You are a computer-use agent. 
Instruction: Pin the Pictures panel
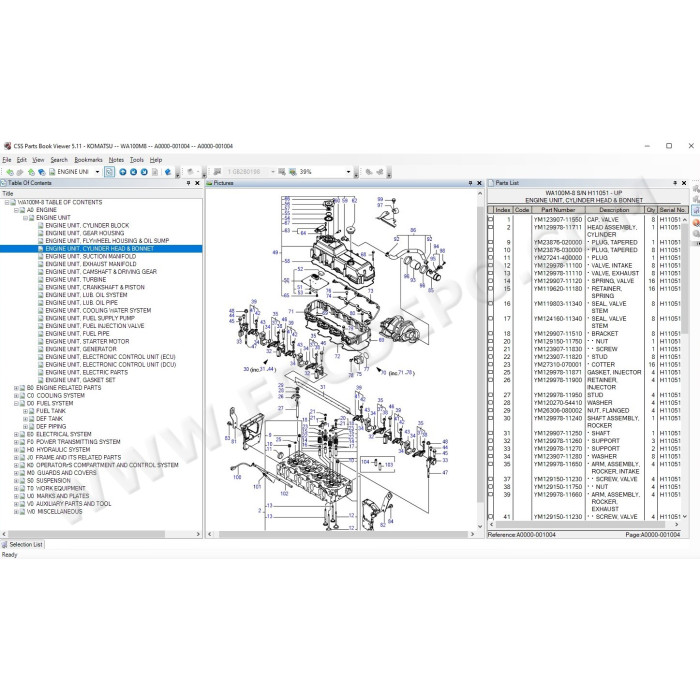point(470,183)
